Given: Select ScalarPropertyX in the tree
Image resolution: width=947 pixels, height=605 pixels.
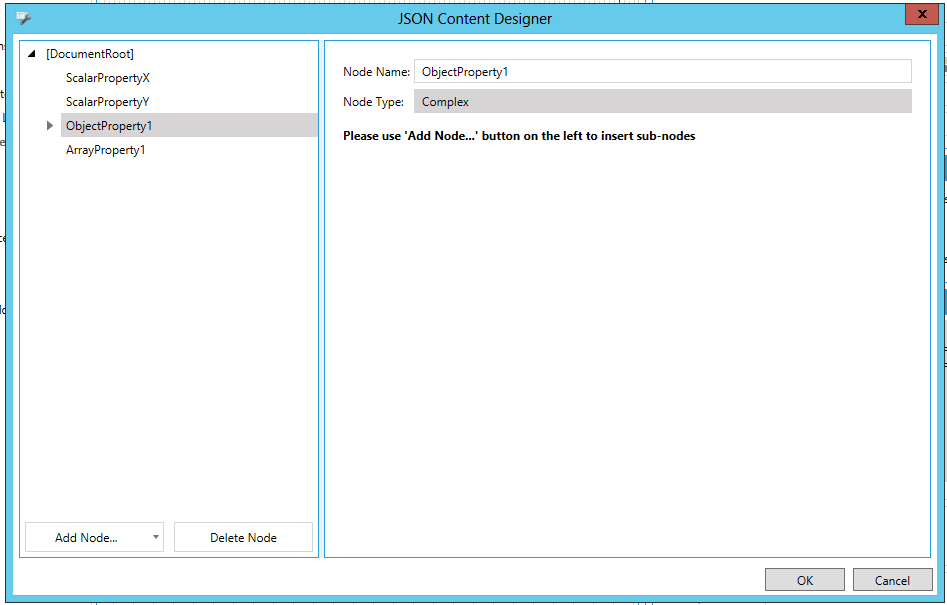Looking at the screenshot, I should coord(108,78).
